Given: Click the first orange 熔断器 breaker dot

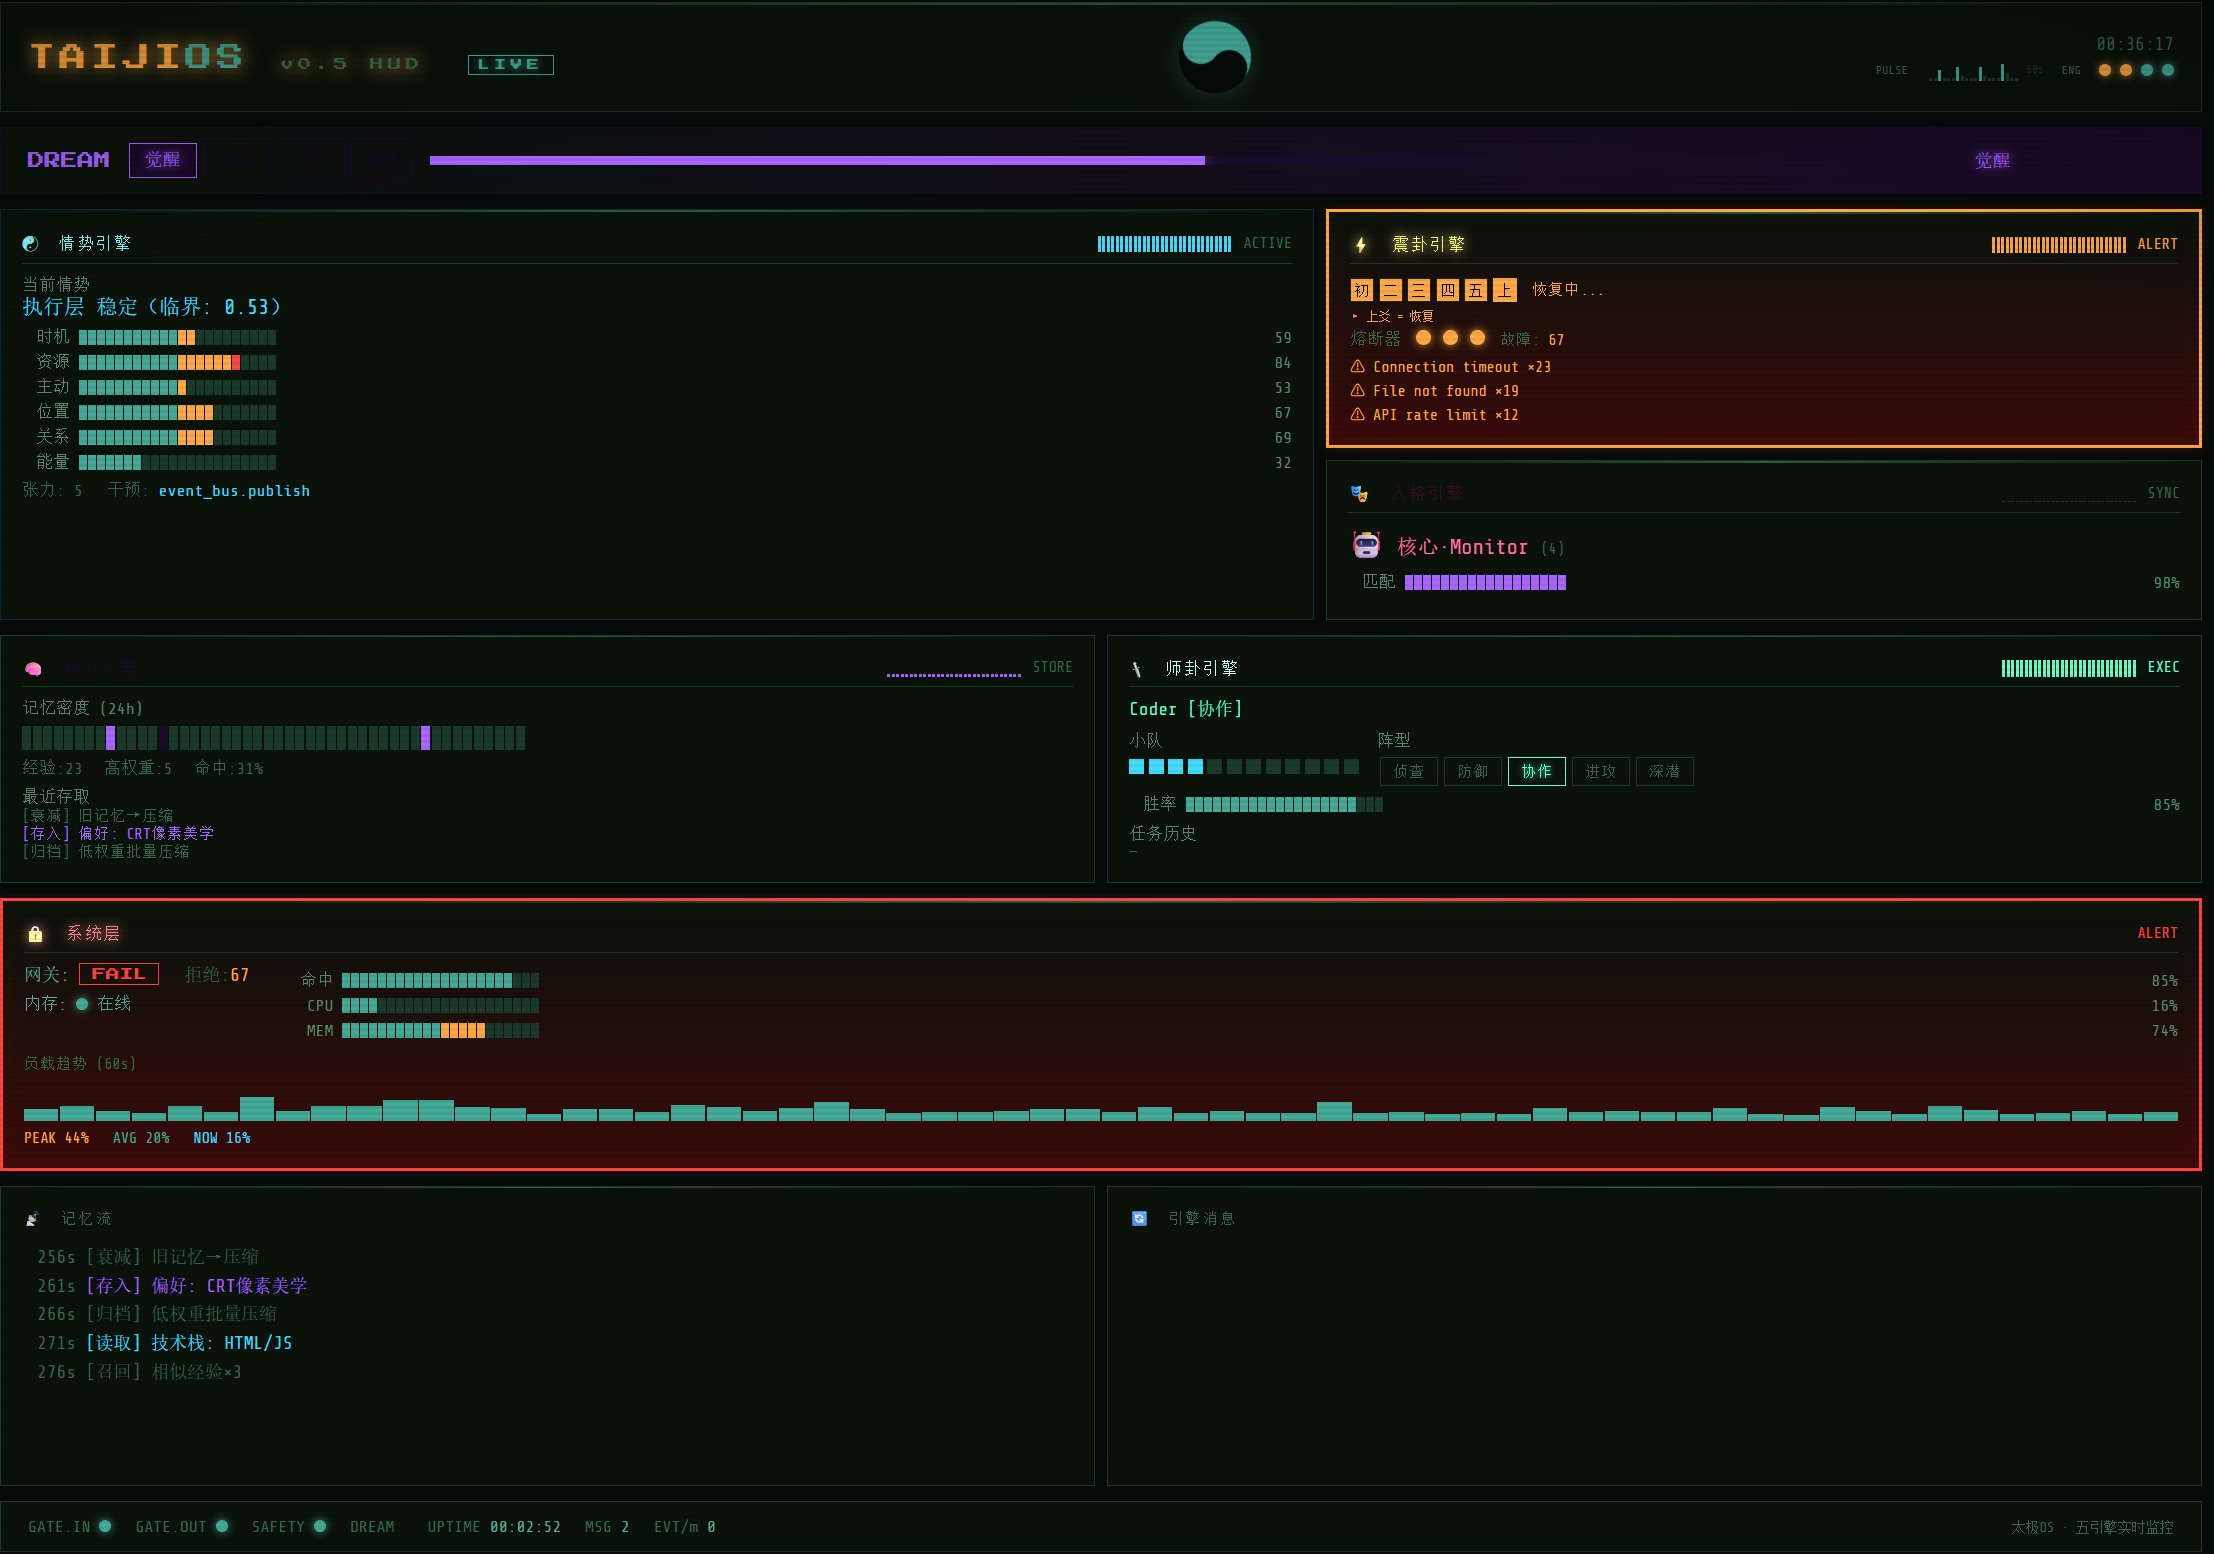Looking at the screenshot, I should click(x=1423, y=338).
